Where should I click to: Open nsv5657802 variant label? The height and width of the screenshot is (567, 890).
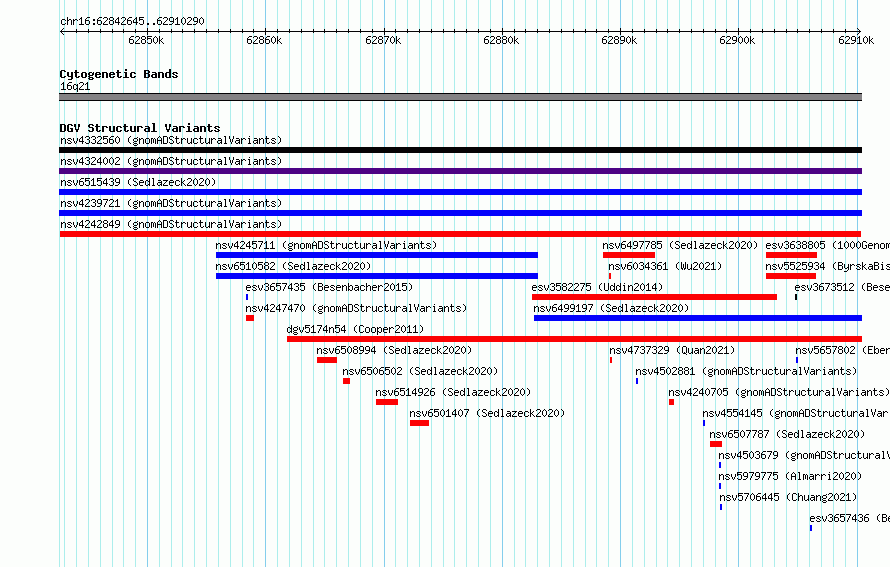[x=842, y=350]
